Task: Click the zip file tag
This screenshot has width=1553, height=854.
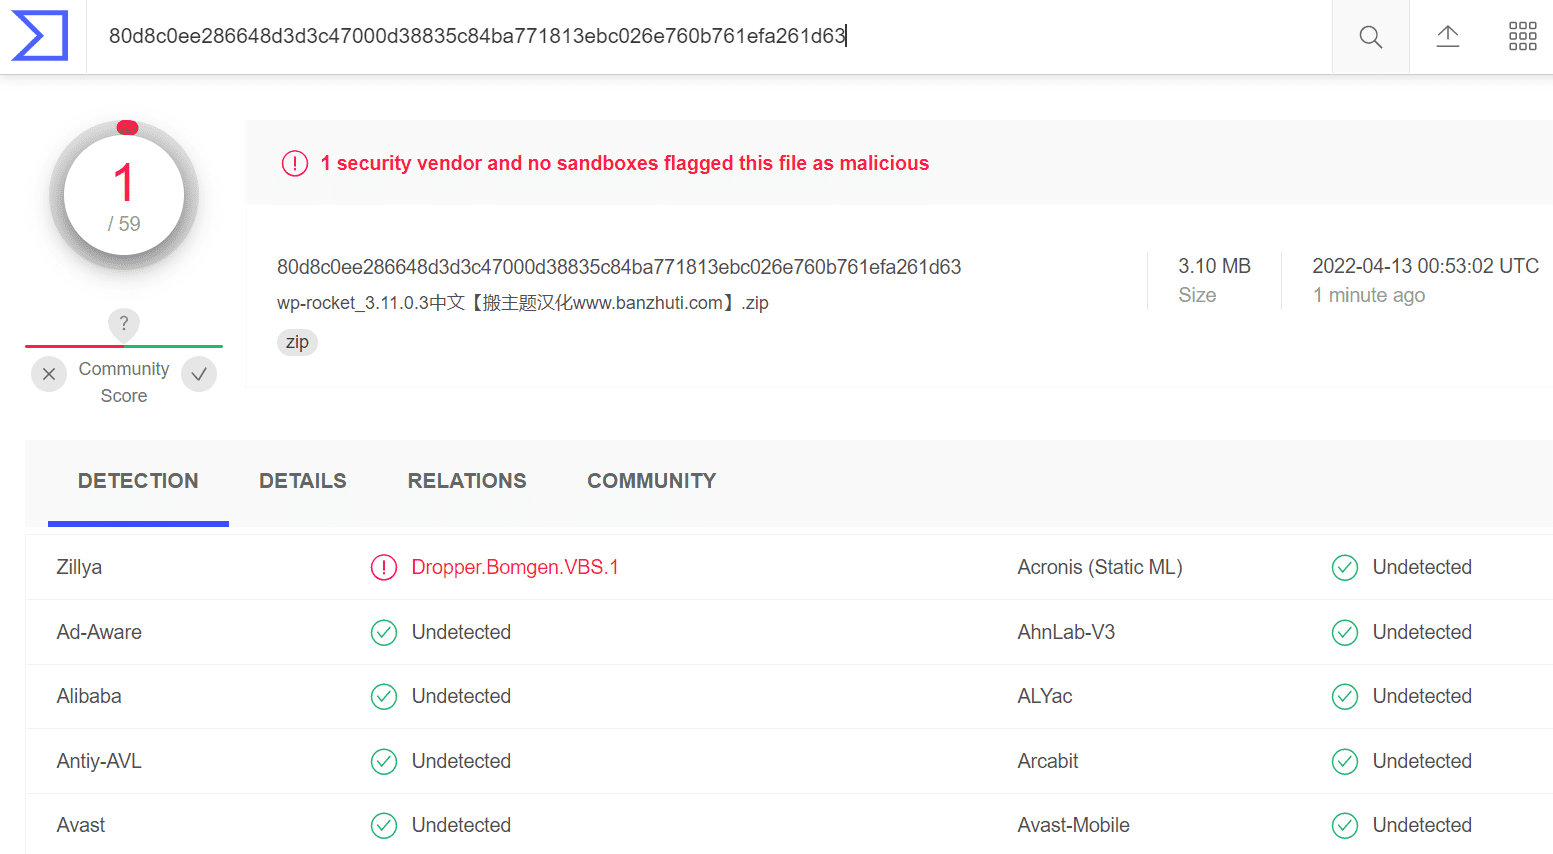Action: click(x=297, y=342)
